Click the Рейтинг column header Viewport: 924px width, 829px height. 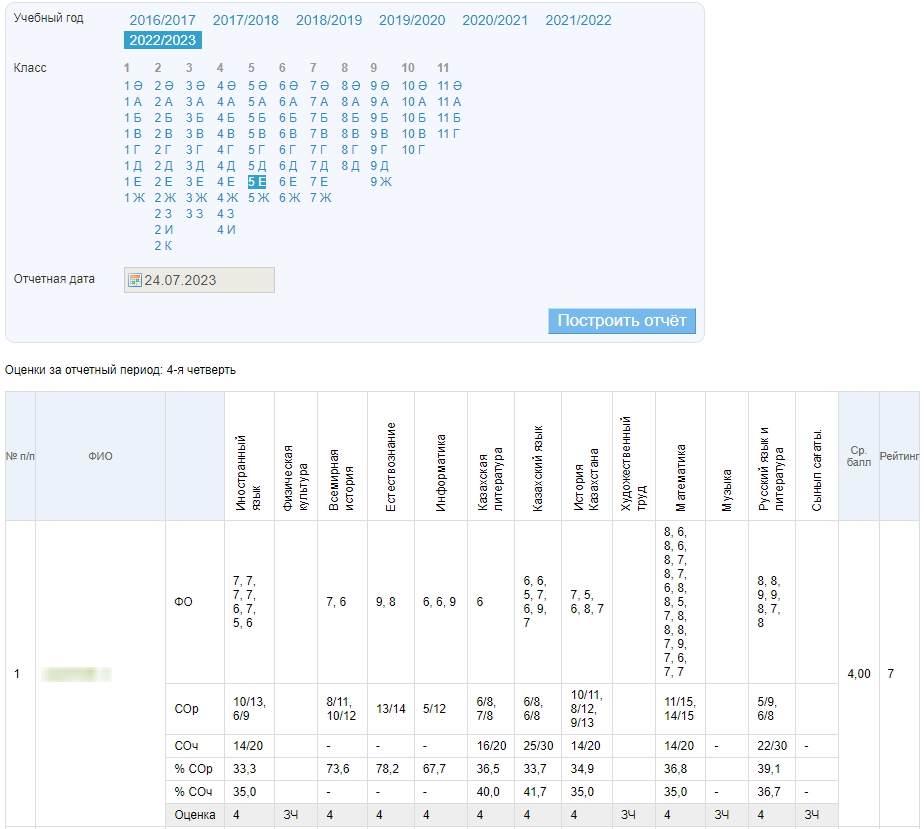pyautogui.click(x=899, y=456)
